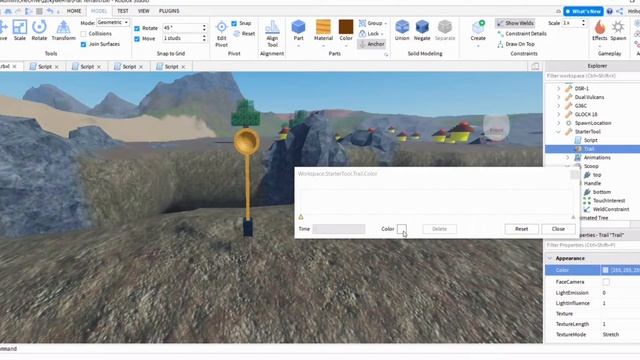Switch to the VIEW ribbon tab
This screenshot has height=360, width=640.
(x=144, y=11)
